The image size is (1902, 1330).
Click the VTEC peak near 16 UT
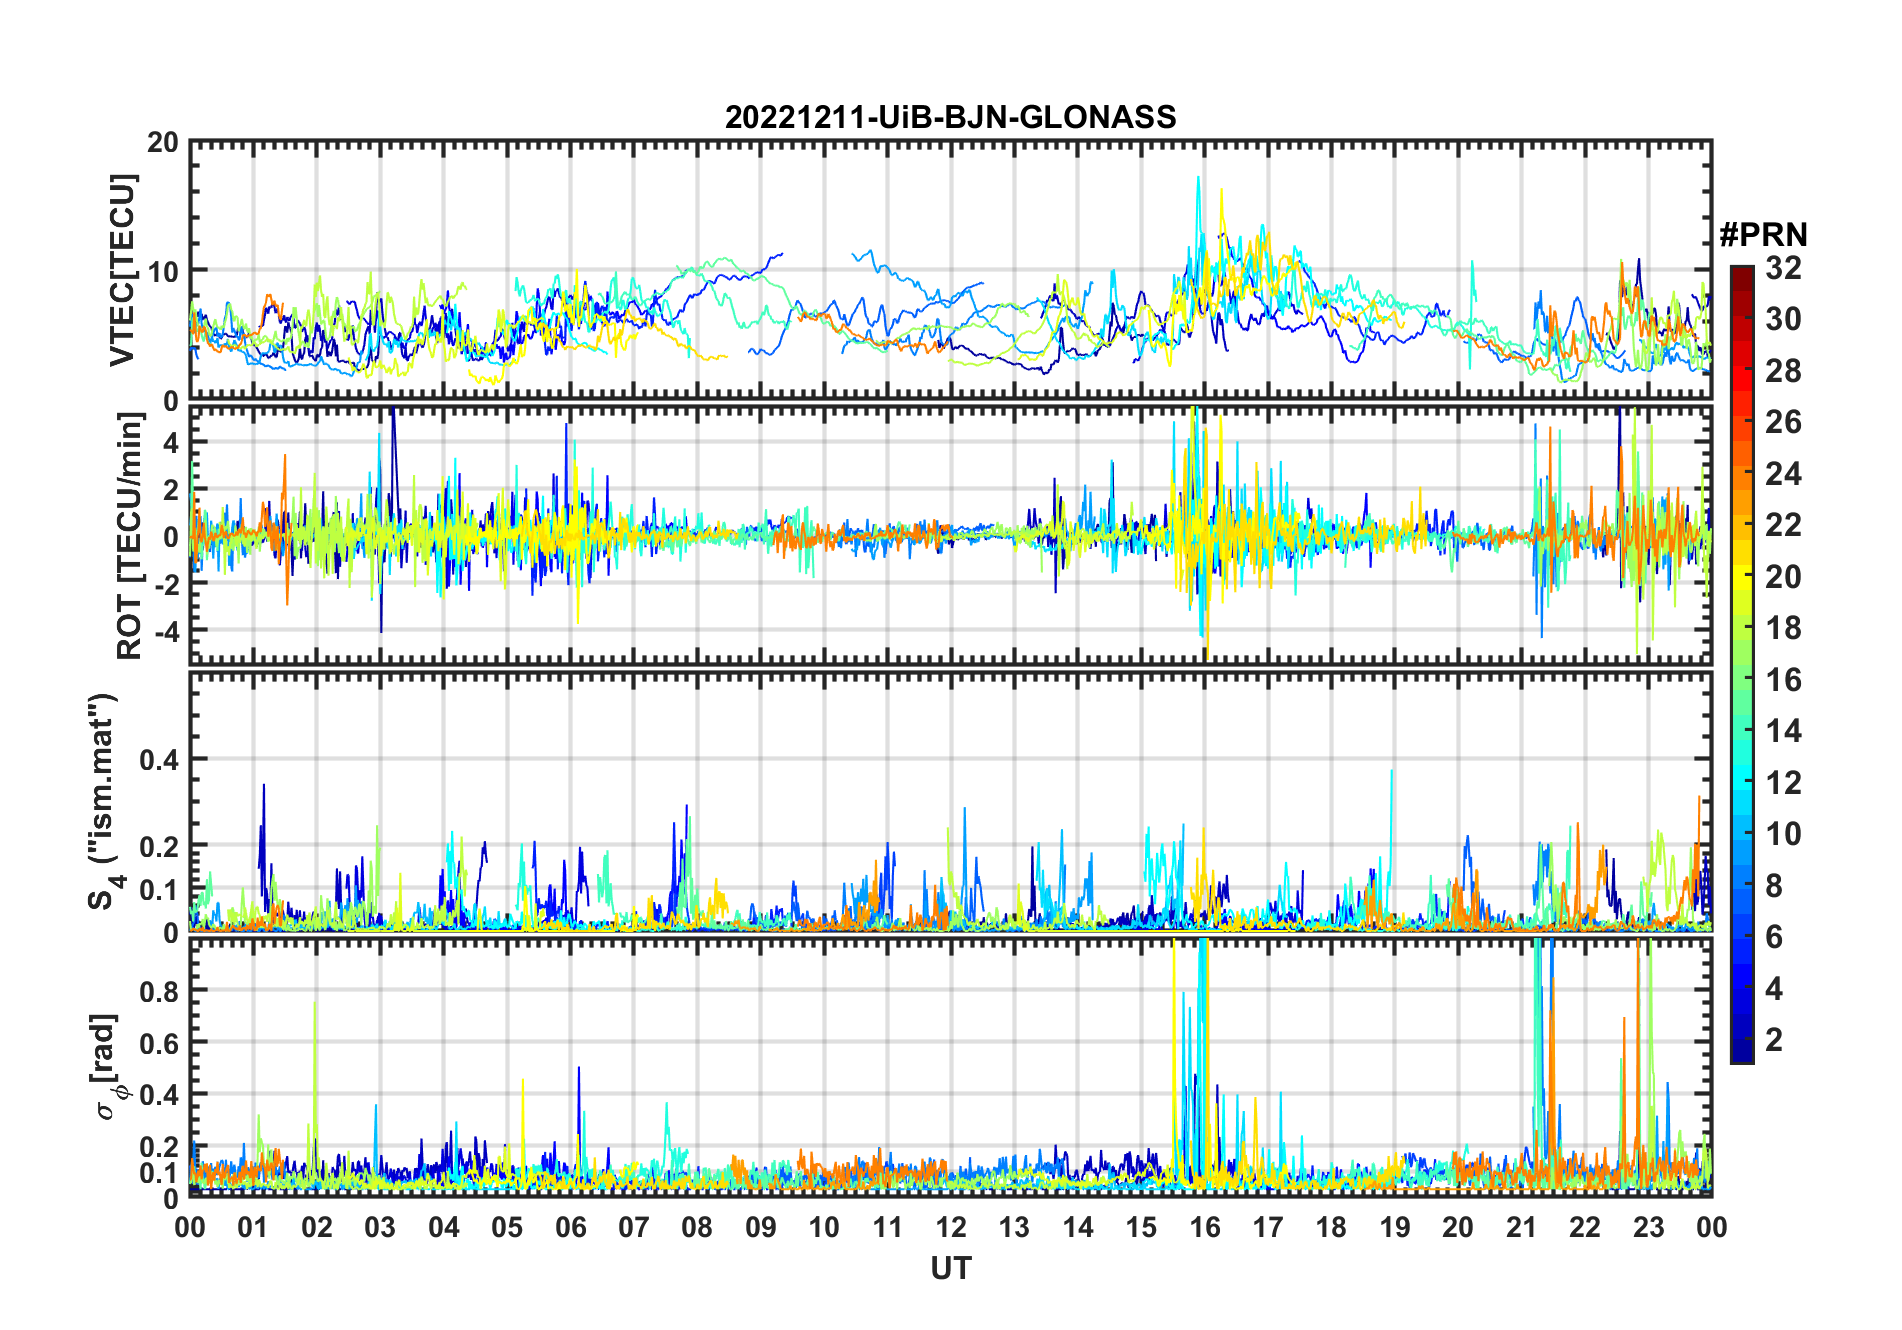[1198, 178]
